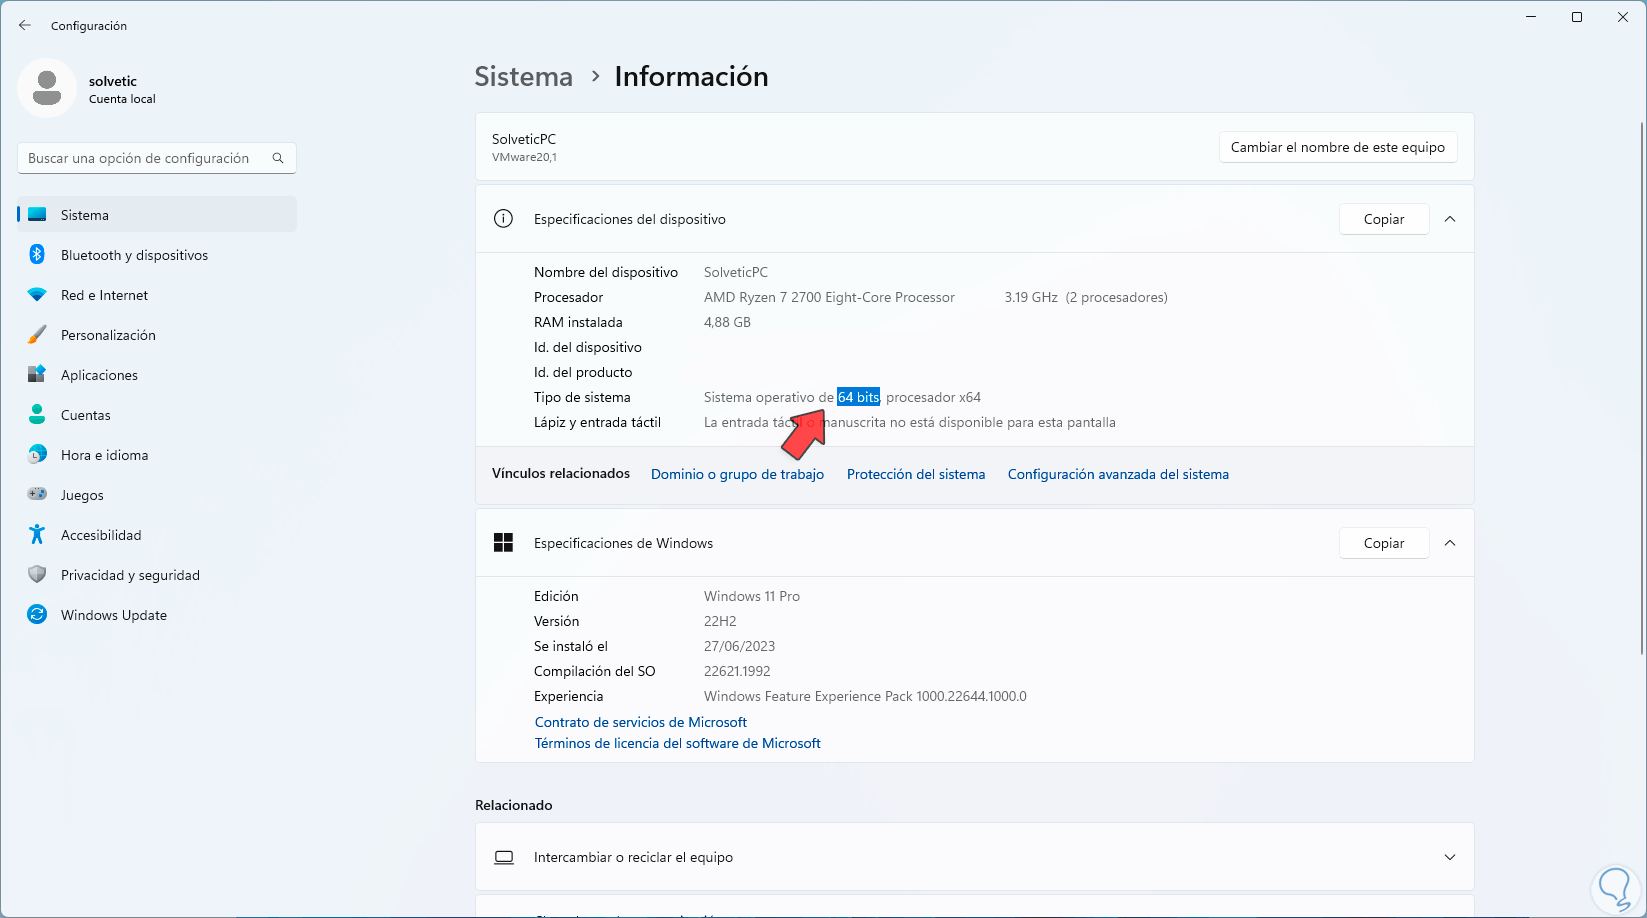This screenshot has width=1647, height=918.
Task: Expand Intercambiar o reciclar el equipo
Action: [x=1450, y=857]
